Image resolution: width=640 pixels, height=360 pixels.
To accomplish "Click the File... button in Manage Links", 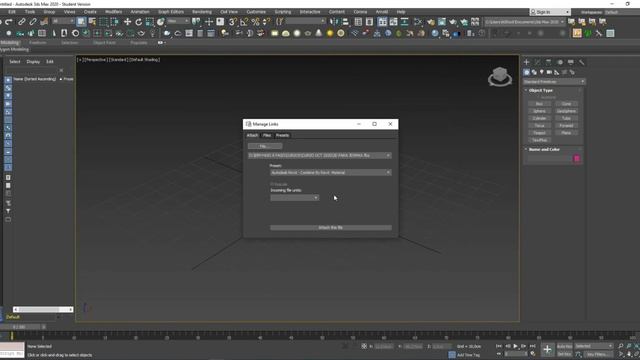I will (264, 146).
